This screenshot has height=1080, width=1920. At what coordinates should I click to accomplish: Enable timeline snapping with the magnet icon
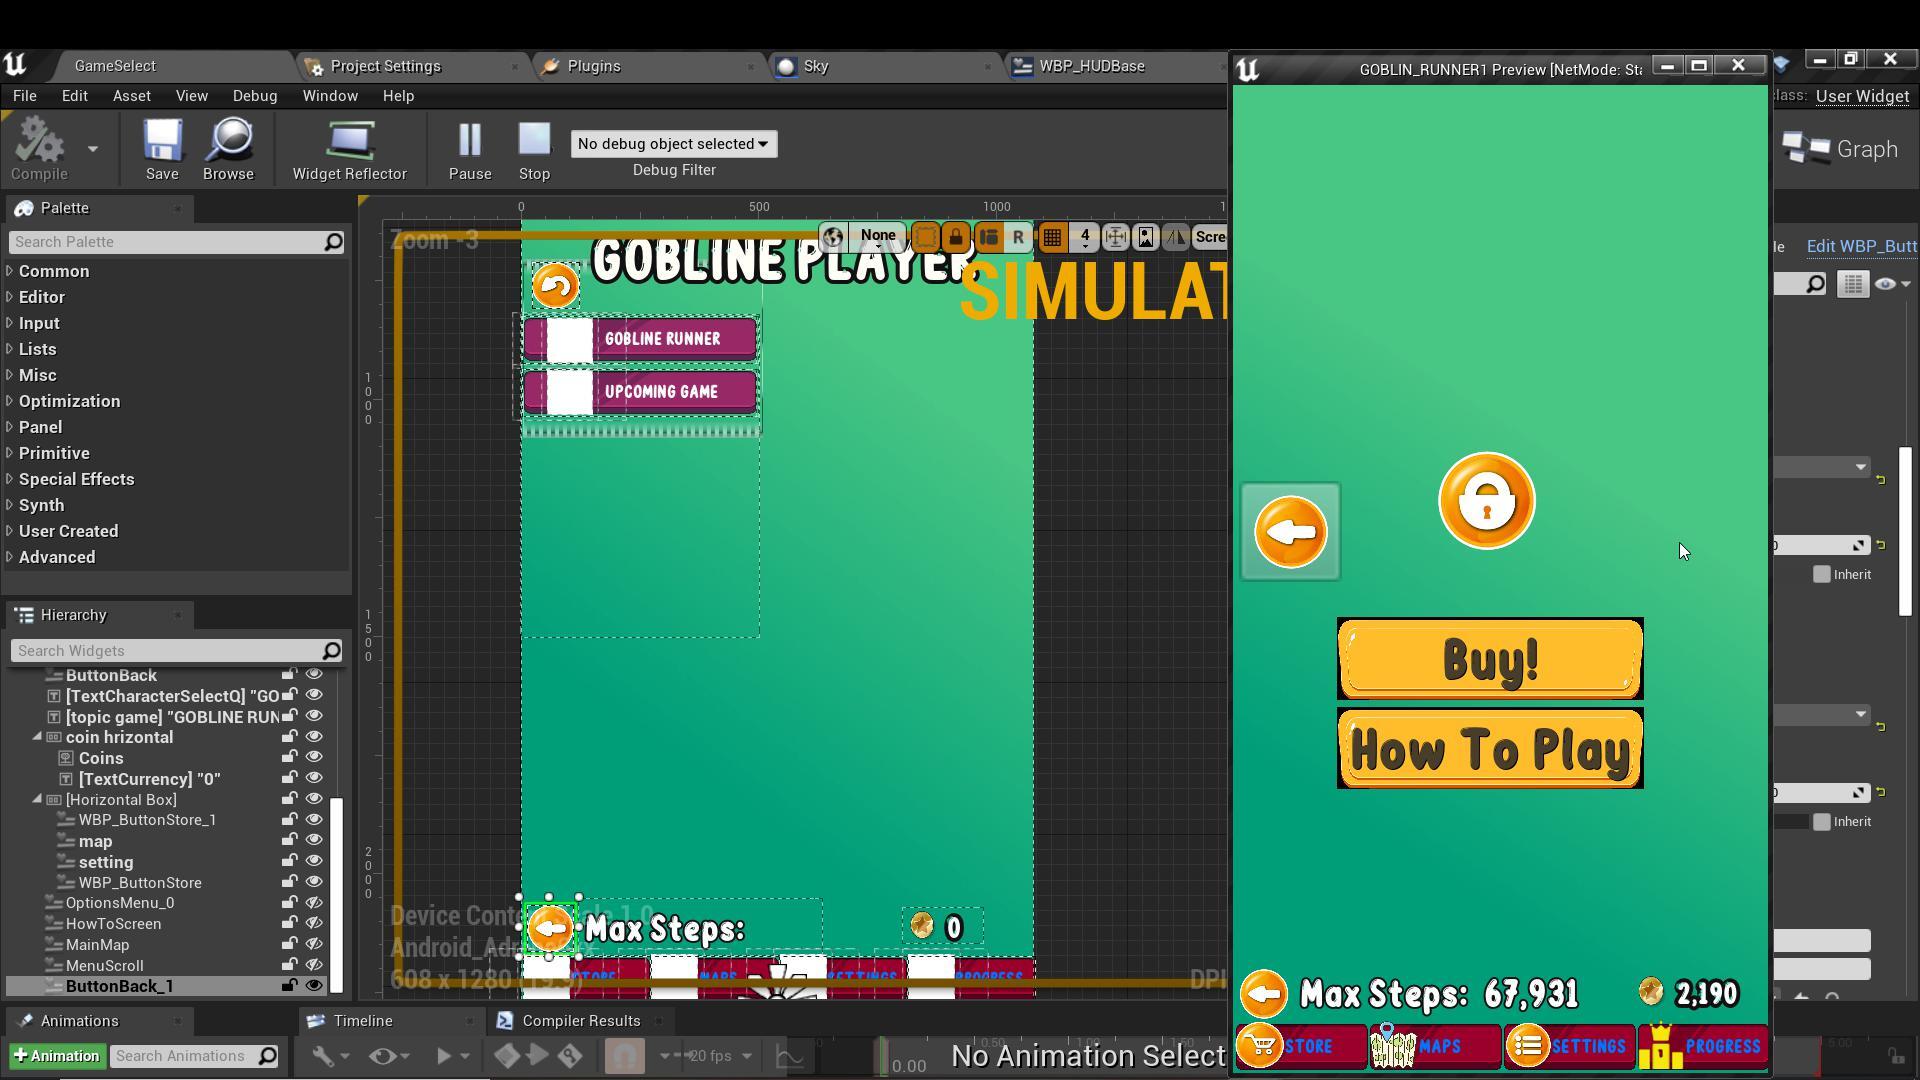click(x=625, y=1056)
